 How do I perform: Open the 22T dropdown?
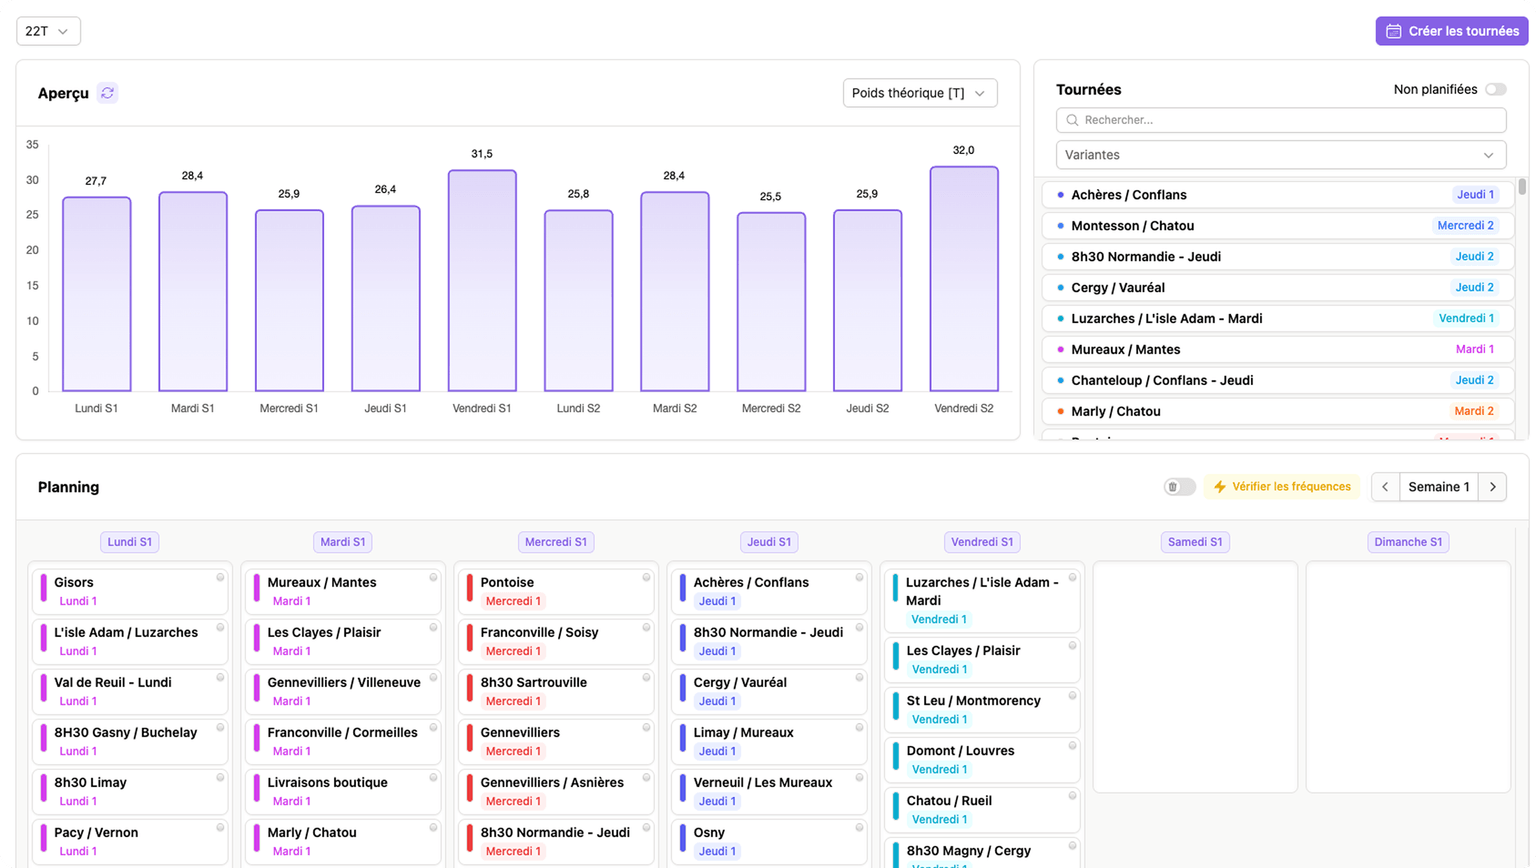48,31
